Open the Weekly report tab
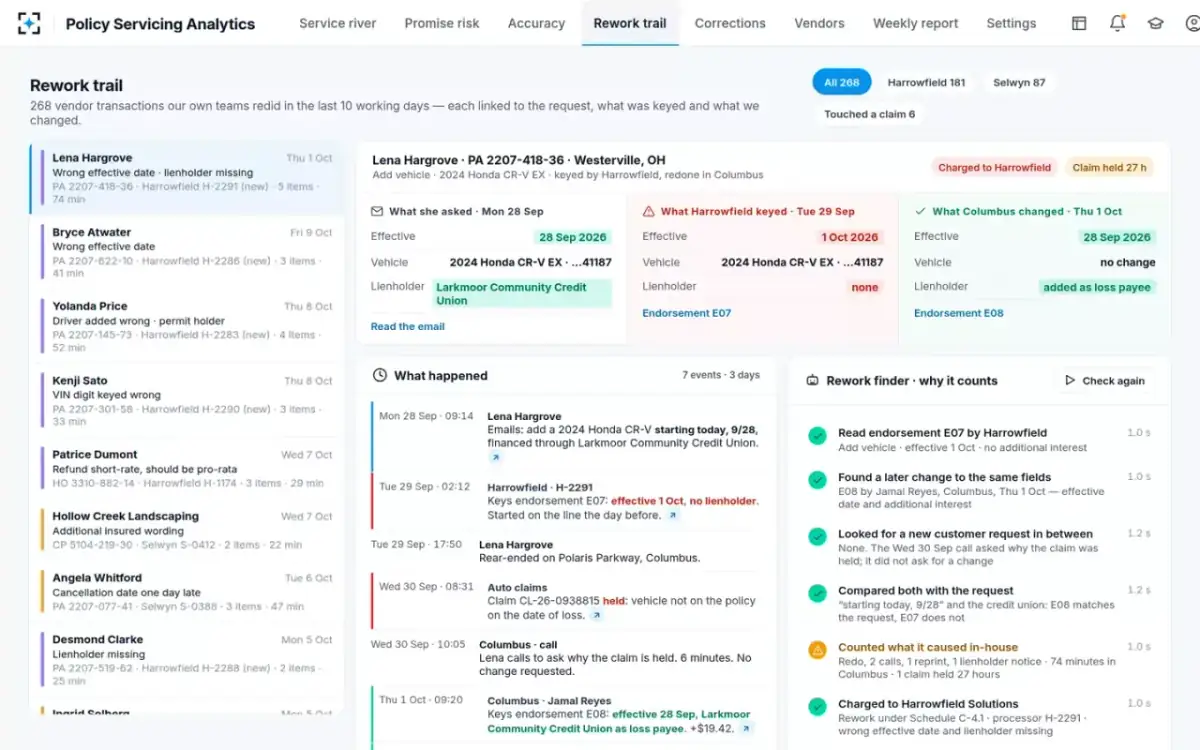 tap(915, 23)
